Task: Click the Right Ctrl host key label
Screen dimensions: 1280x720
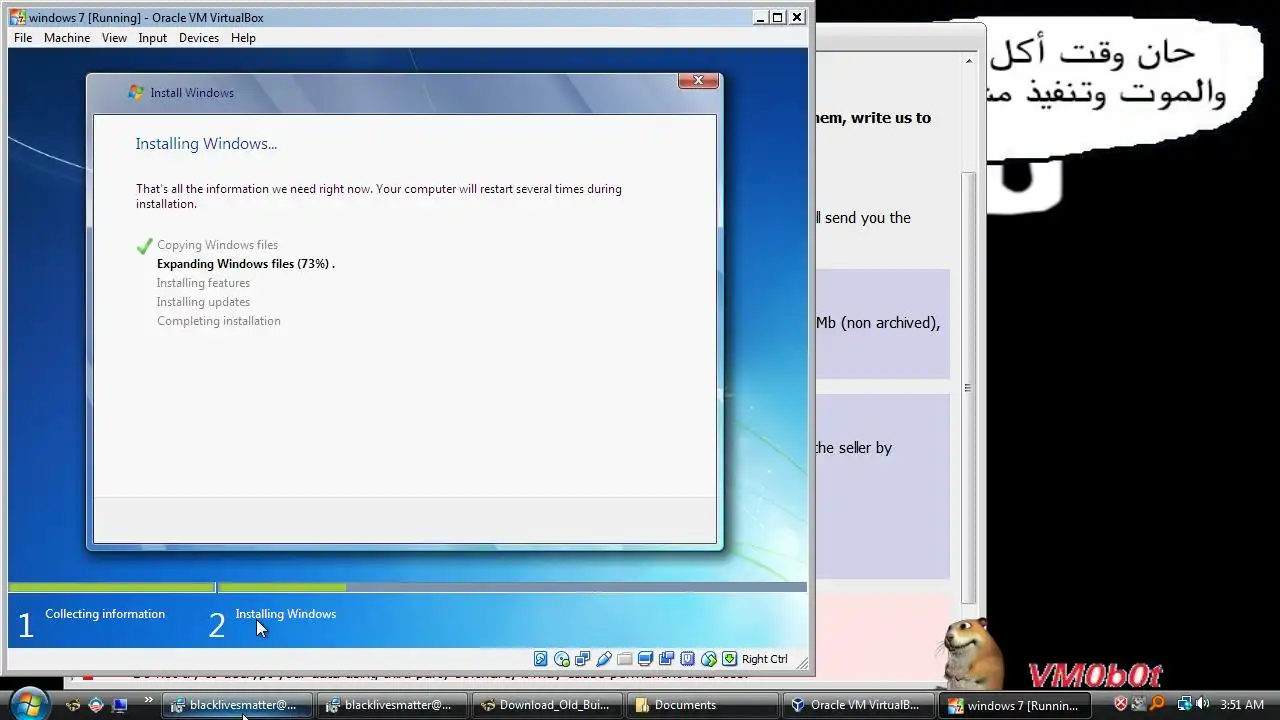Action: [765, 659]
